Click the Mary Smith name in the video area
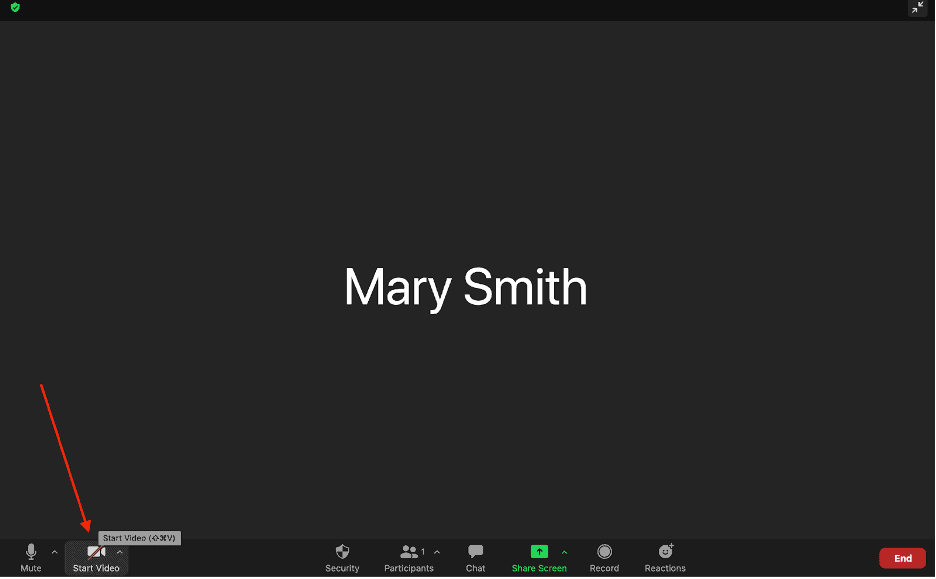Image resolution: width=936 pixels, height=579 pixels. tap(466, 288)
